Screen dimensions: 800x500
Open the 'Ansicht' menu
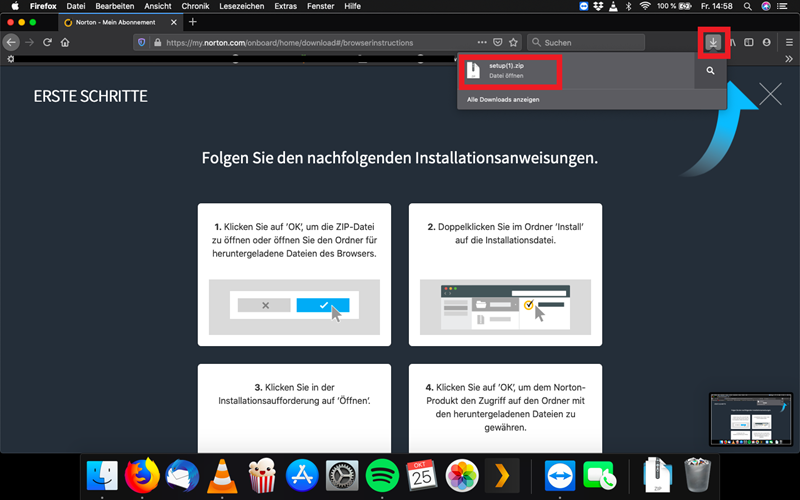click(x=158, y=6)
